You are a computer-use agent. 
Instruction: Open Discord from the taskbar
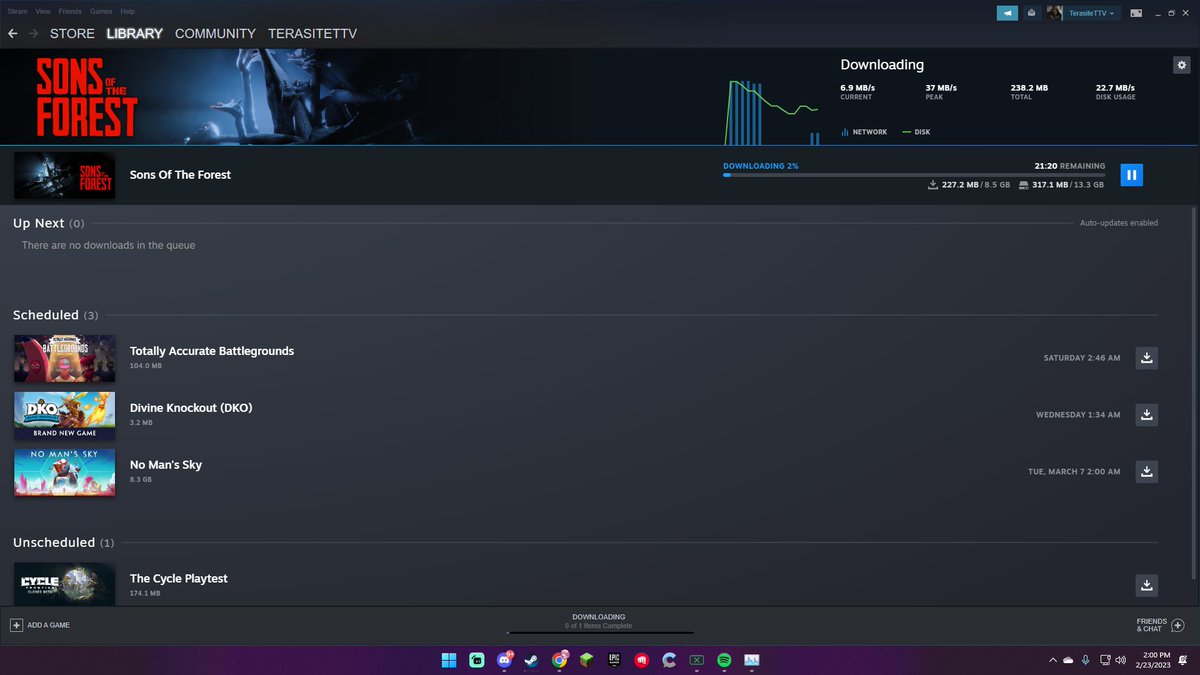click(x=505, y=660)
